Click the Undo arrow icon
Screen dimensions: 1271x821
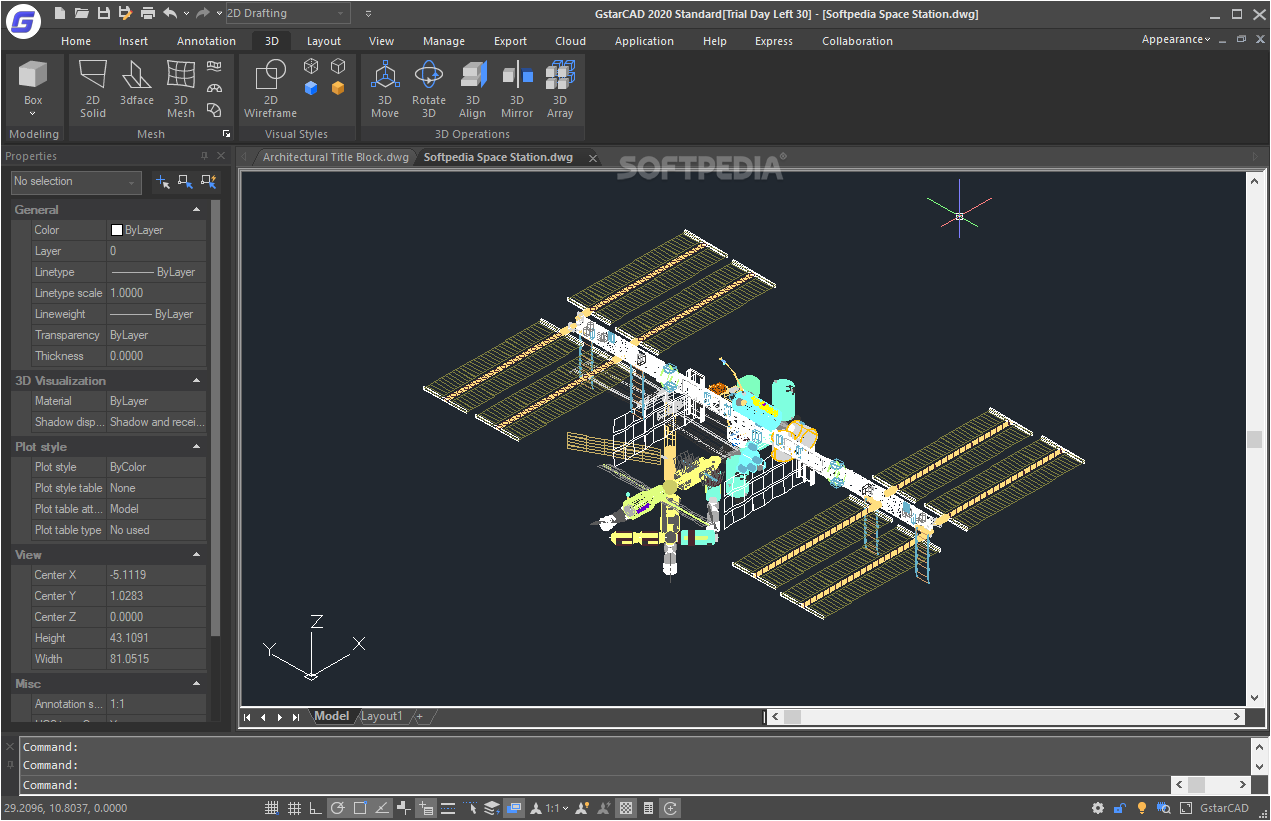point(170,13)
